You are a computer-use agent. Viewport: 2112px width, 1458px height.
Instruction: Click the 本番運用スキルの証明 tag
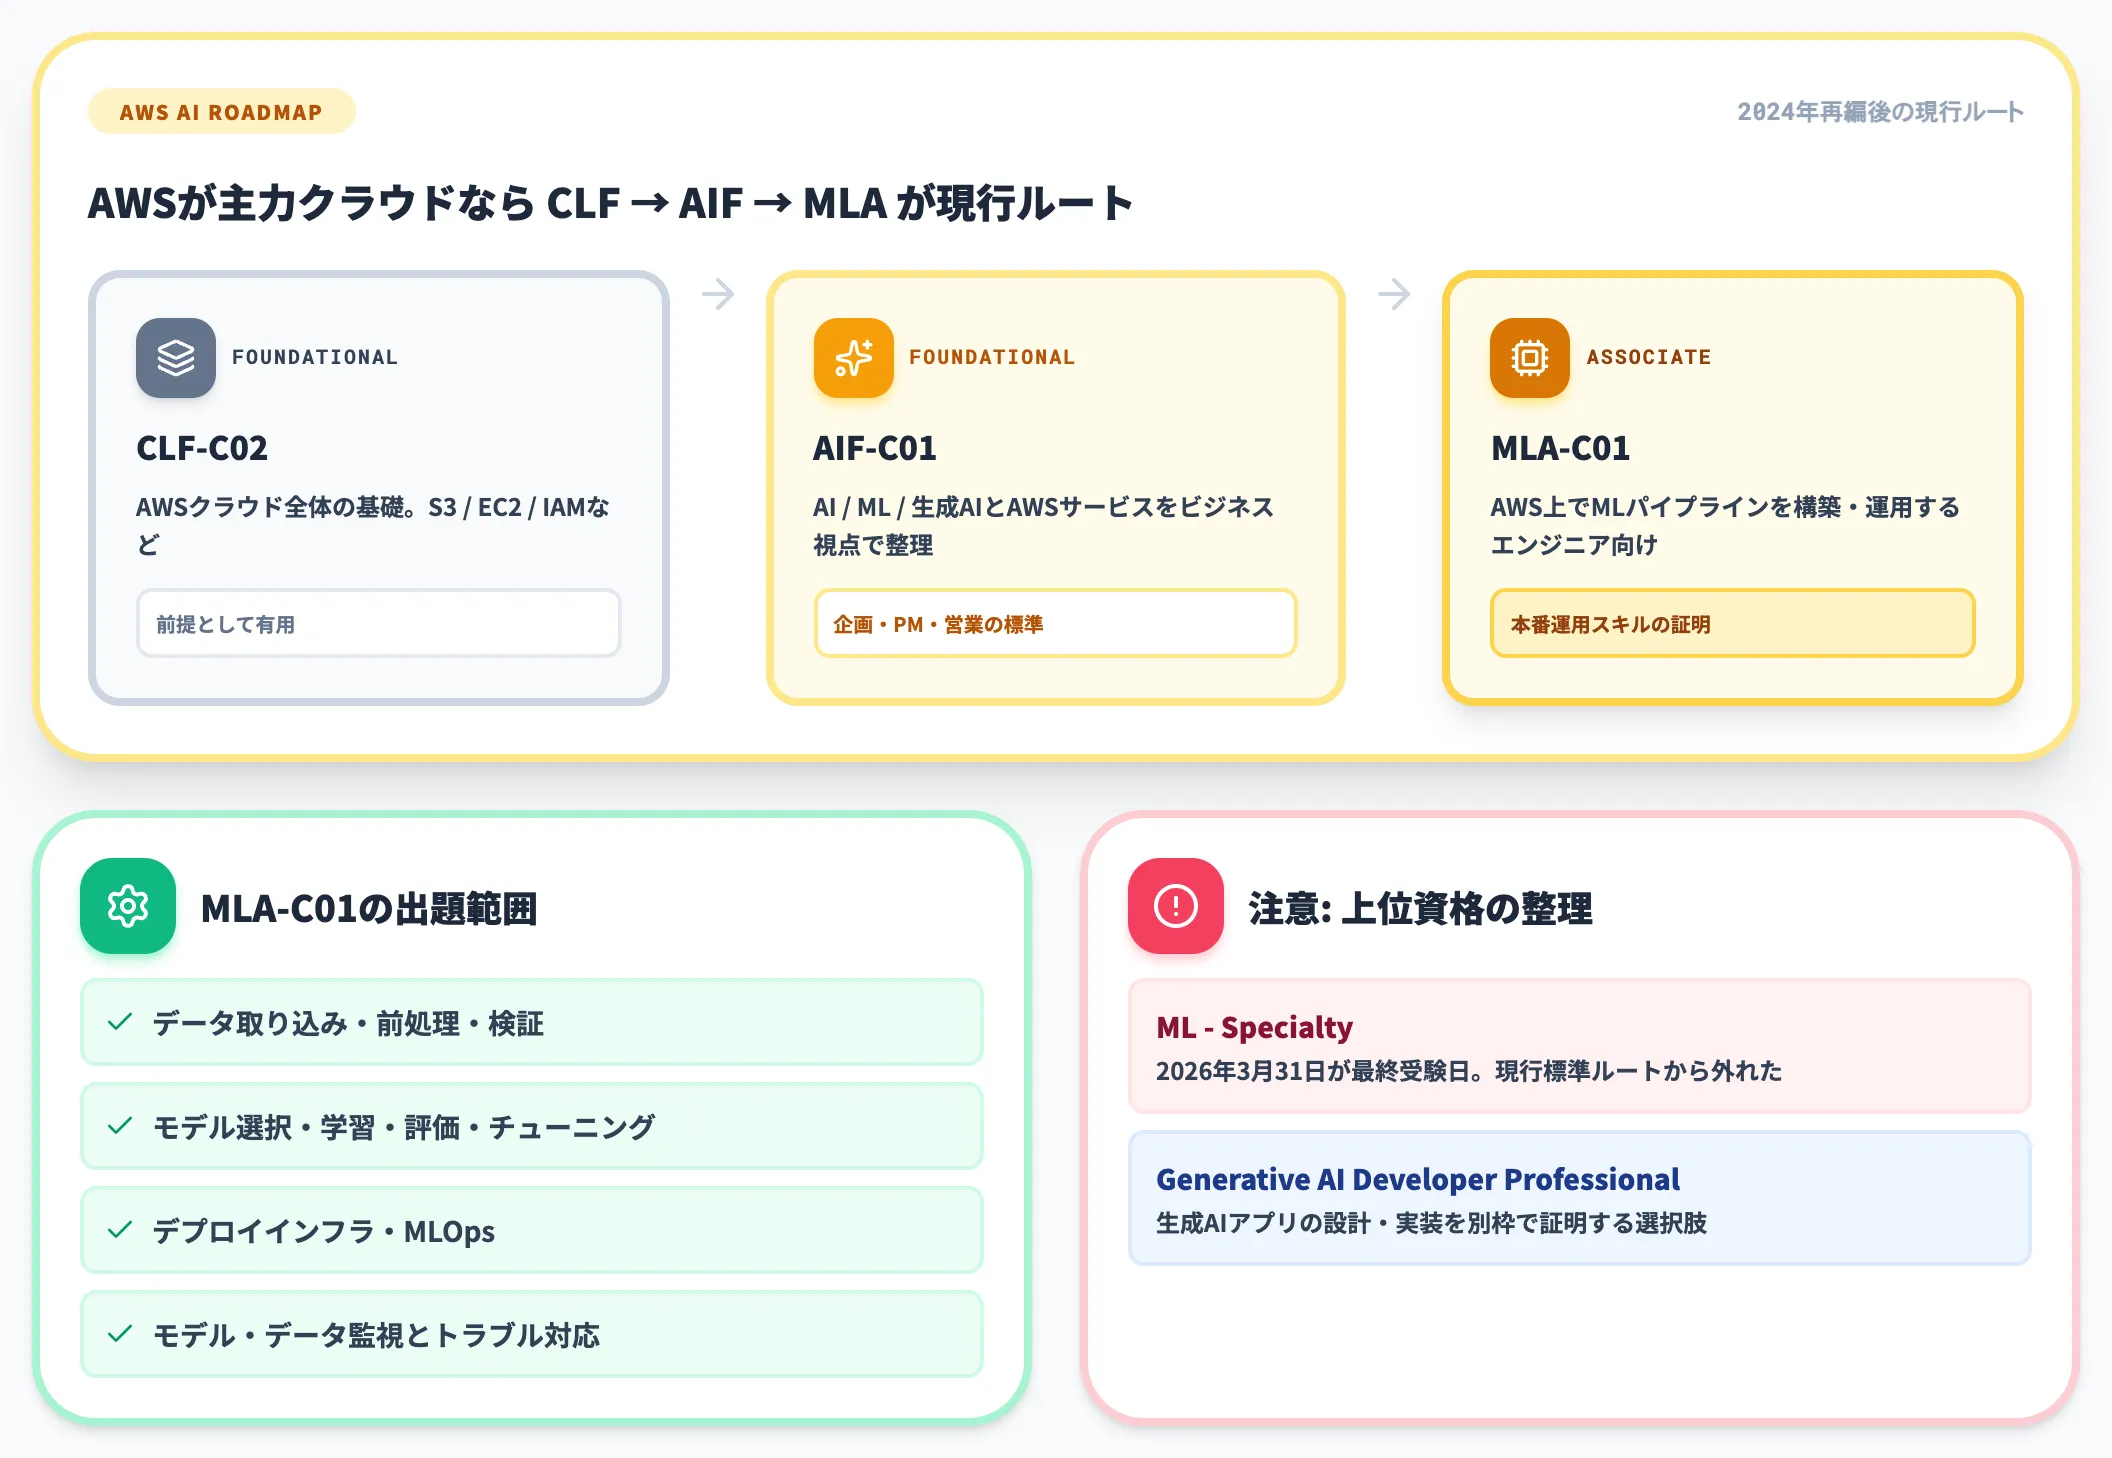point(1732,624)
